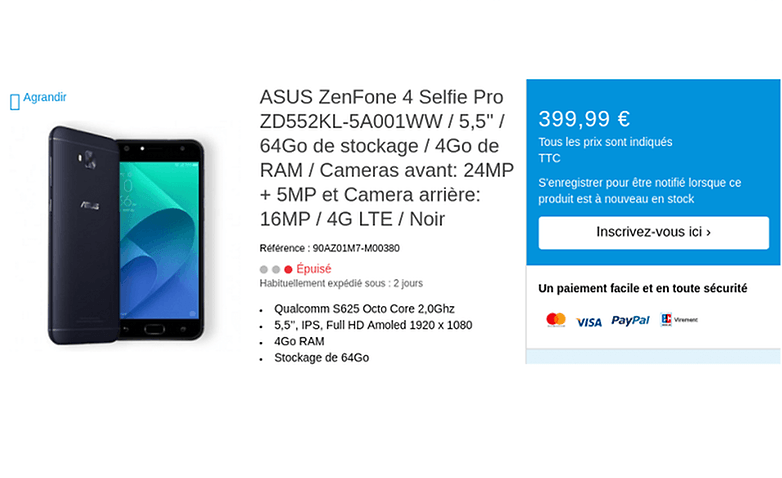Choose the PayPal payment logo
Screen dimensions: 782x478
(x=630, y=320)
